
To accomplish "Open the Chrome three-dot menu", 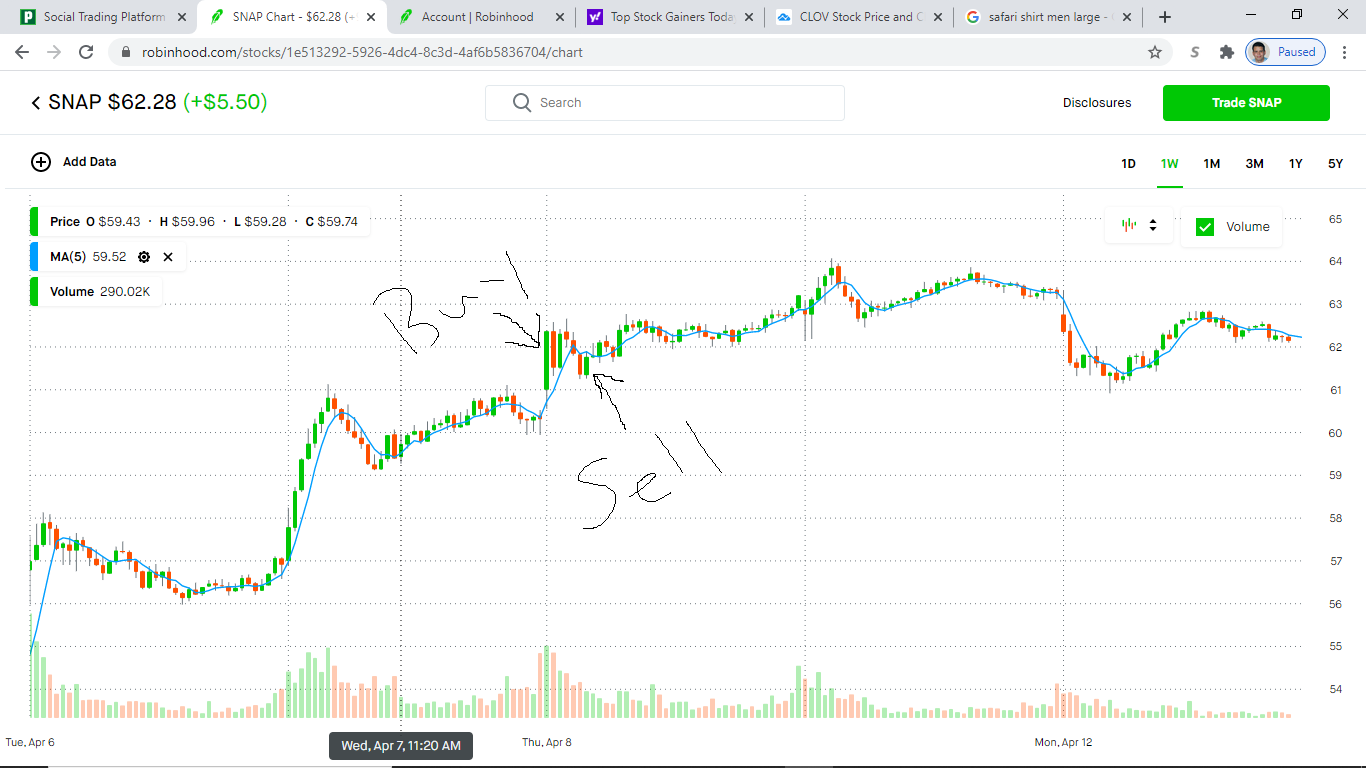I will click(1345, 52).
